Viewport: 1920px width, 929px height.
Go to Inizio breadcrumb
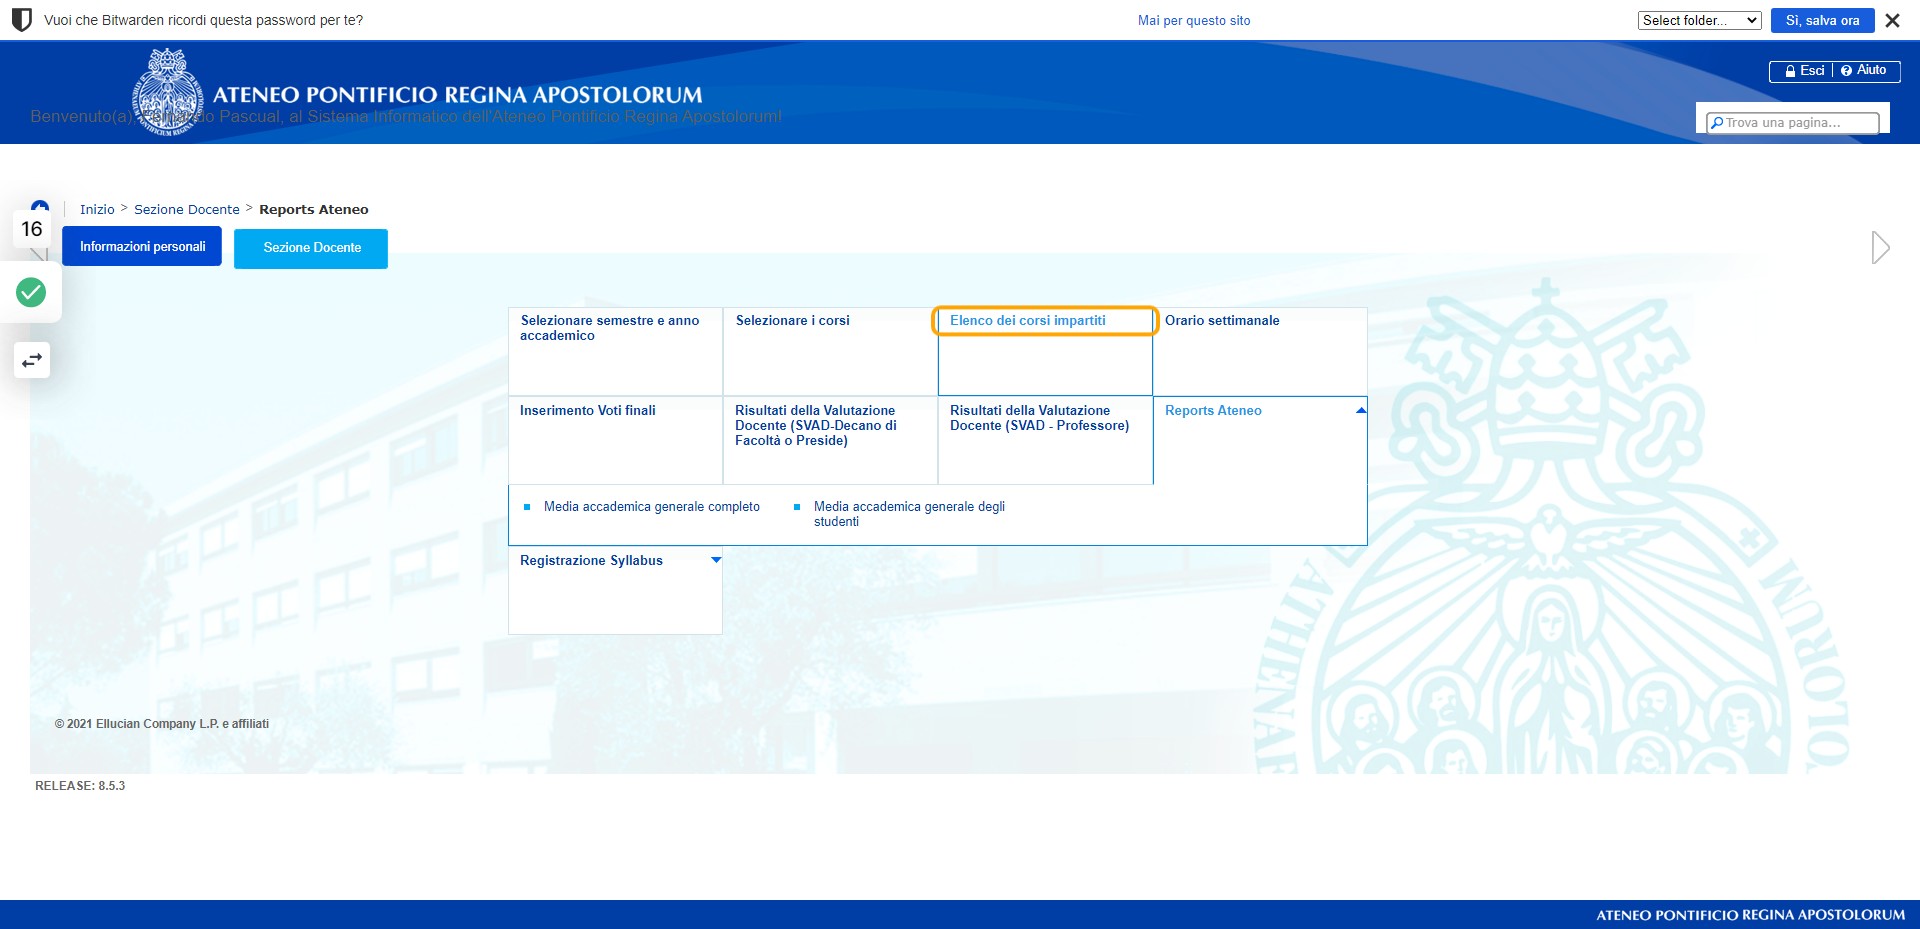pos(97,209)
